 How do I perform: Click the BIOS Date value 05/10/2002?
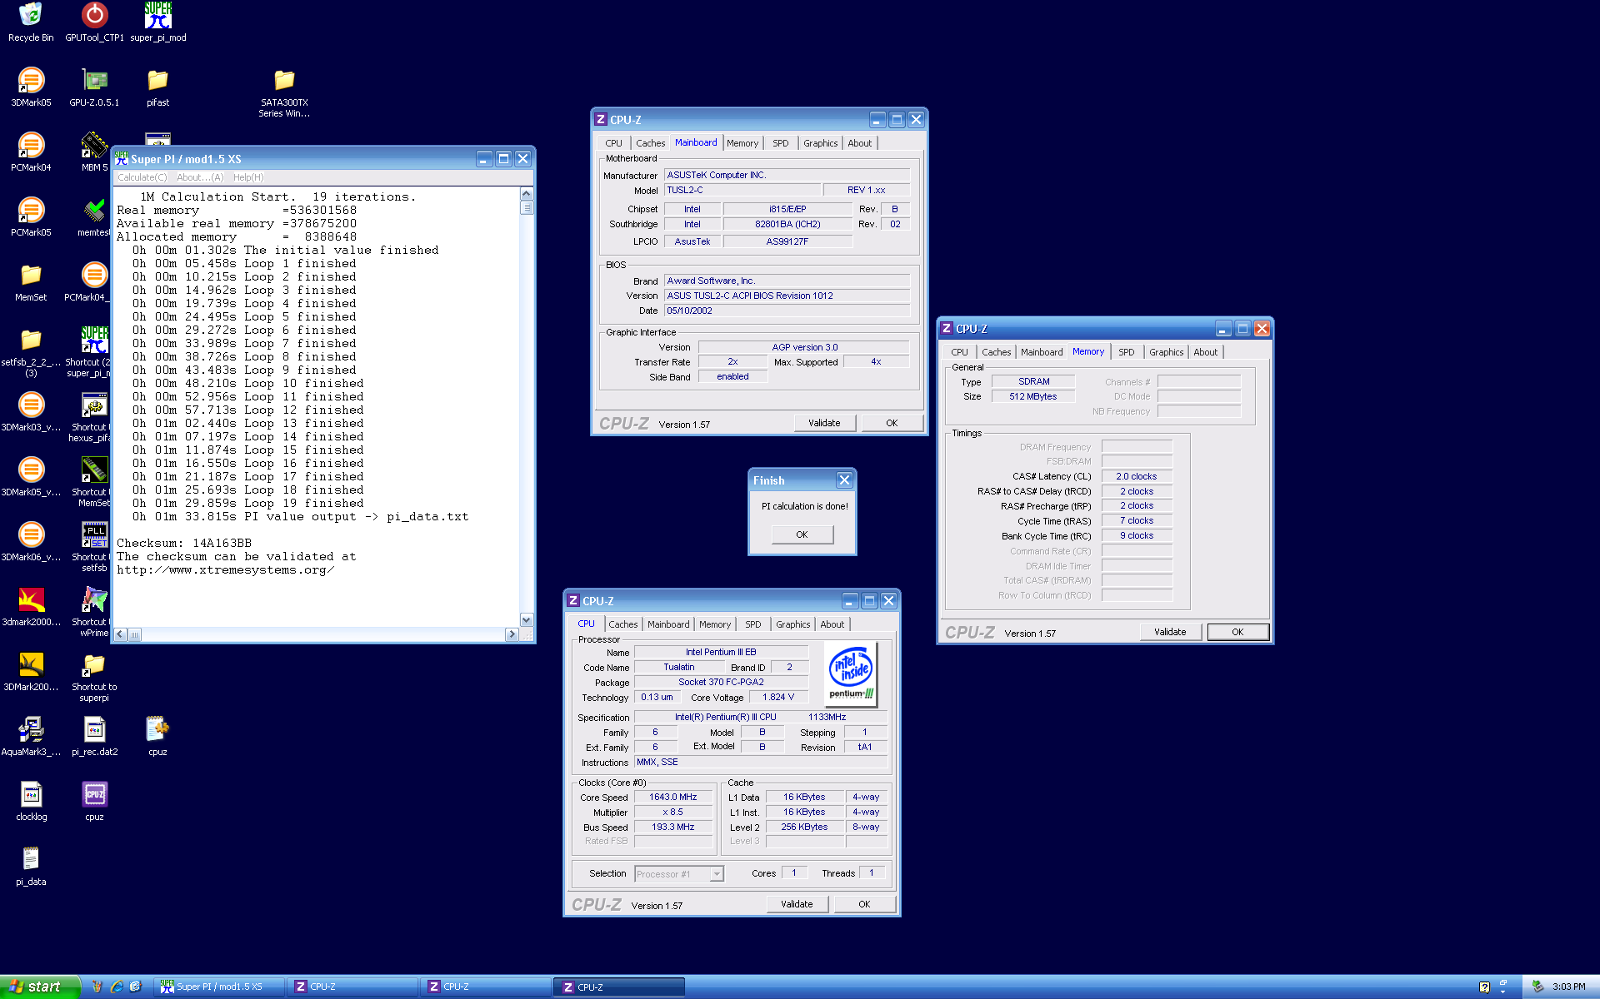point(787,311)
